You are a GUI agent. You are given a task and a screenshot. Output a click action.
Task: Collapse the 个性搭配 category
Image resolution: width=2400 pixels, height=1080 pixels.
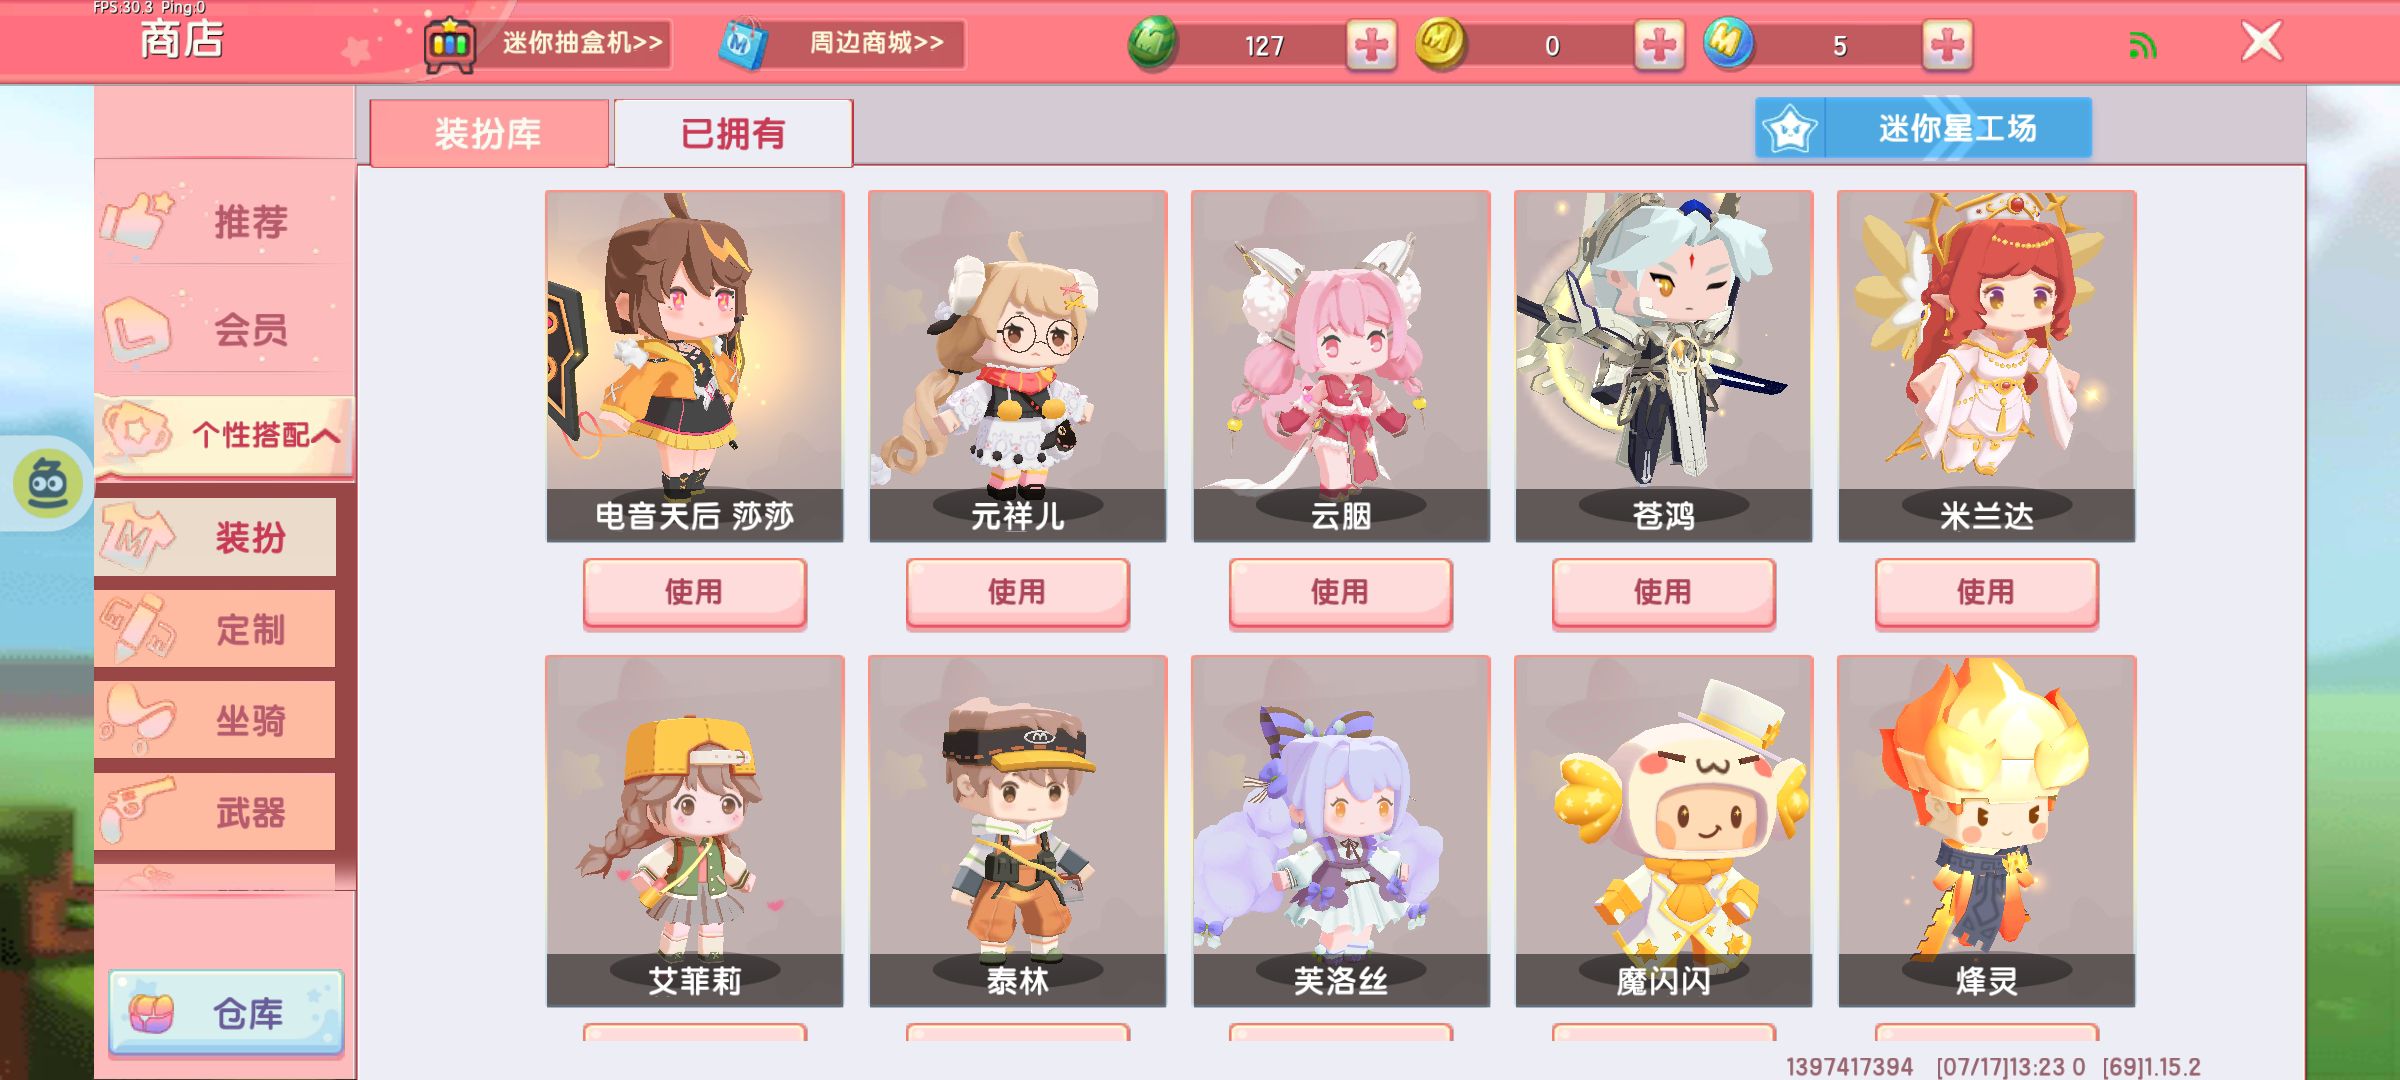coord(226,435)
